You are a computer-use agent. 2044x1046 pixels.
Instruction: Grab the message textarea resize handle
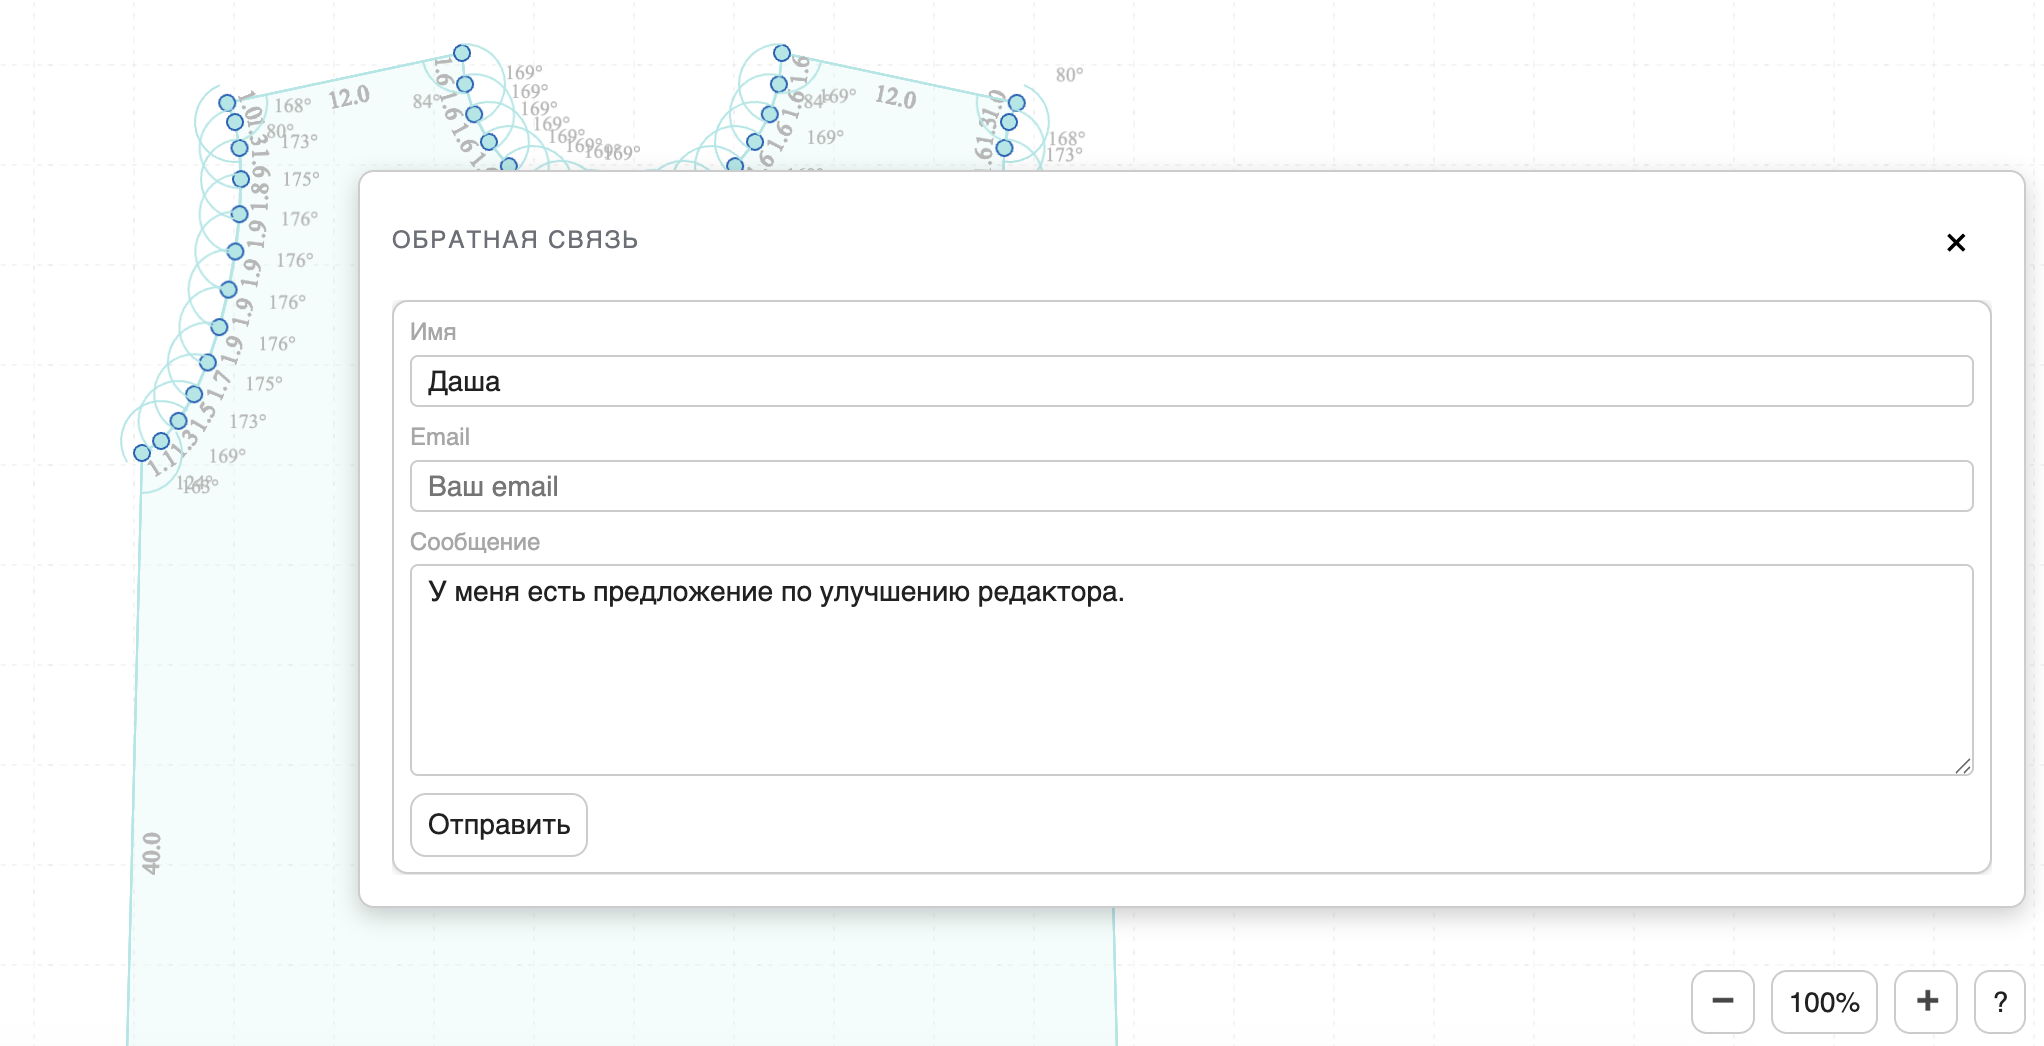(1963, 766)
